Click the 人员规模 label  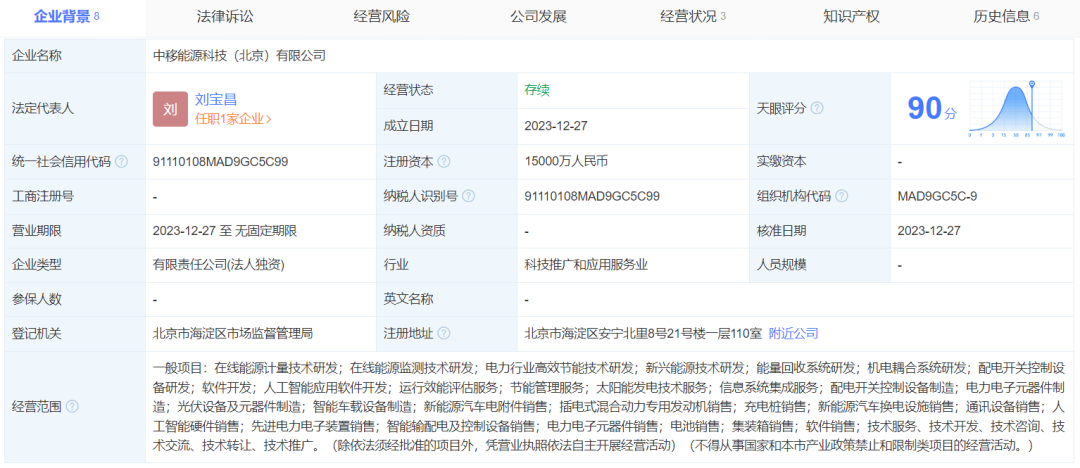tap(782, 265)
